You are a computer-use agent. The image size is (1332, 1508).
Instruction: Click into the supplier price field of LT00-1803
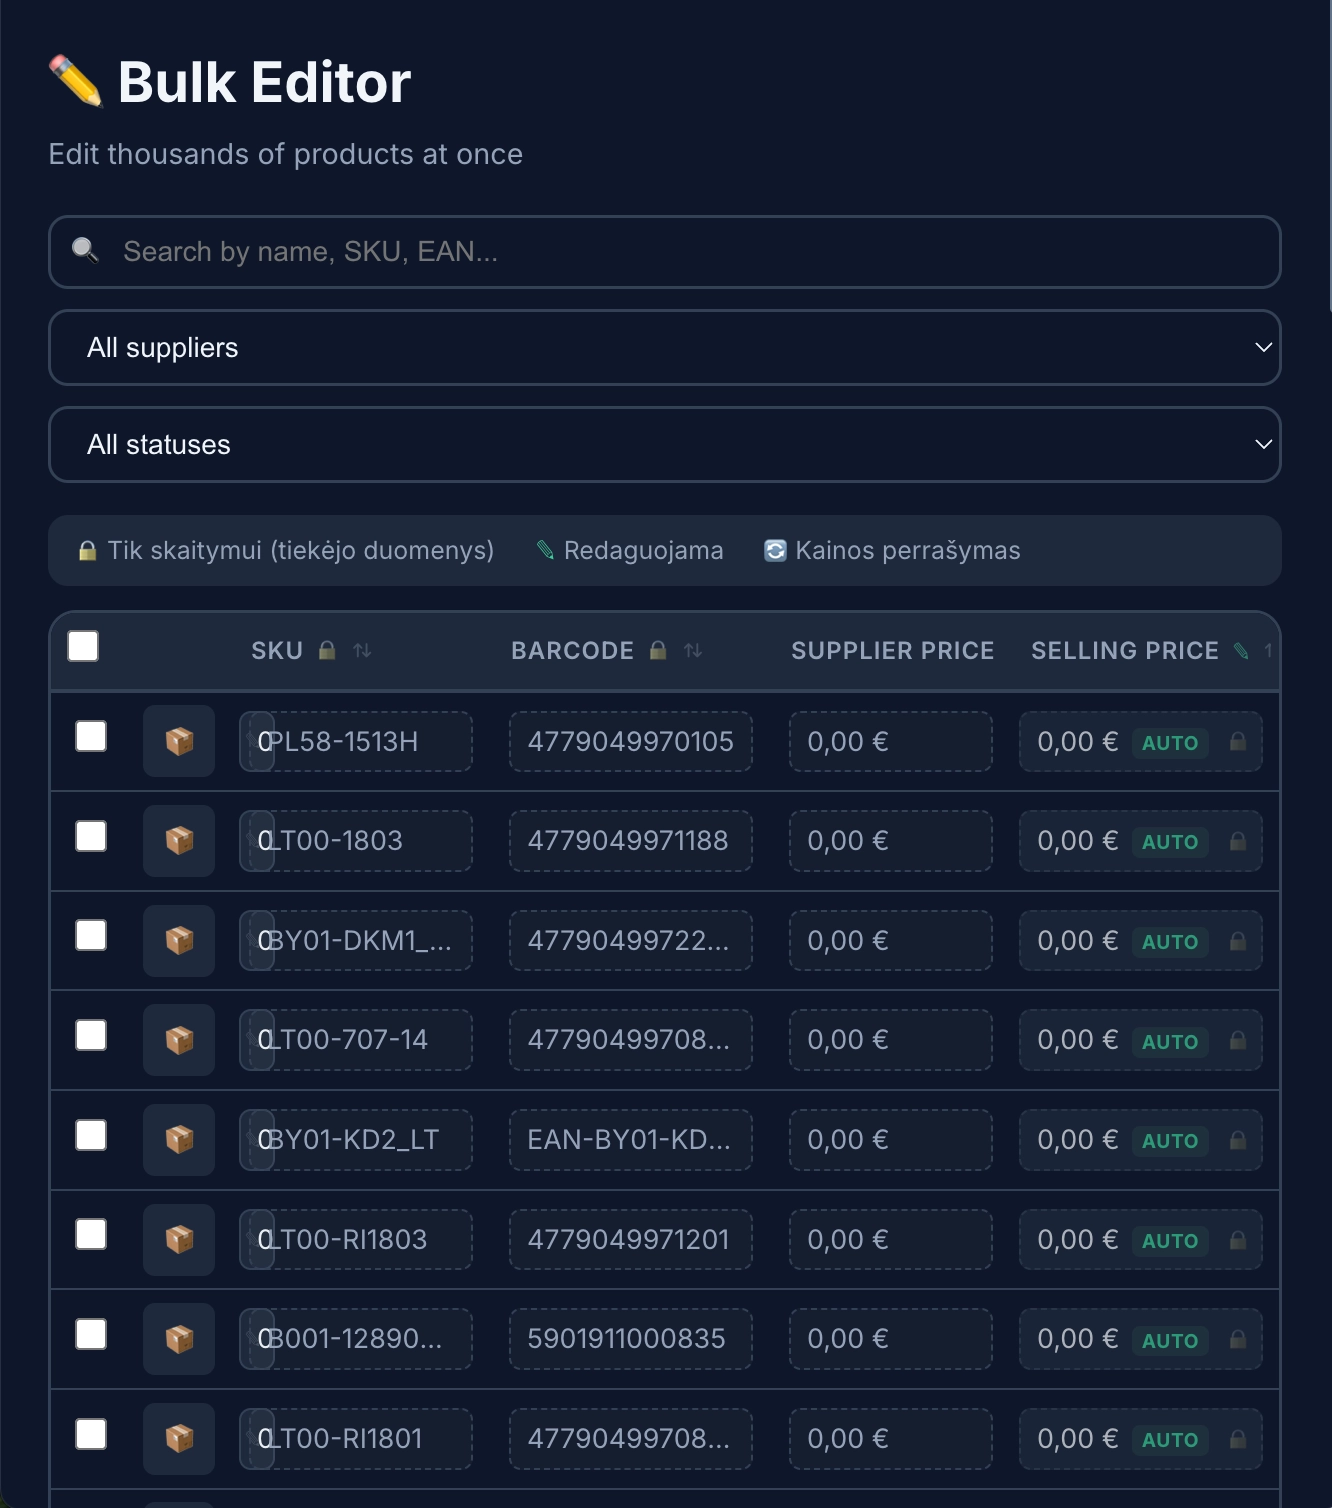pos(890,840)
